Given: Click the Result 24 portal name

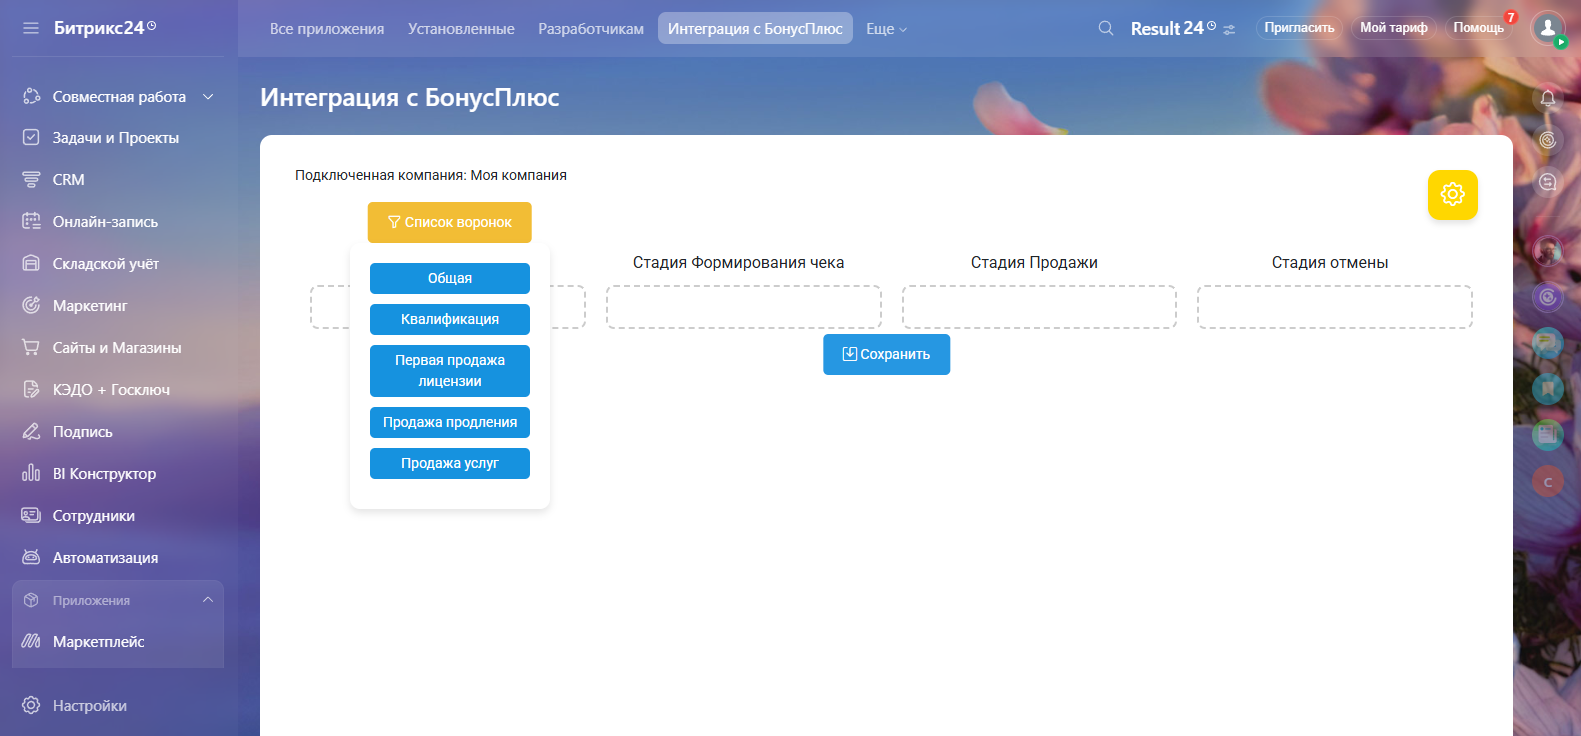Looking at the screenshot, I should click(x=1173, y=29).
